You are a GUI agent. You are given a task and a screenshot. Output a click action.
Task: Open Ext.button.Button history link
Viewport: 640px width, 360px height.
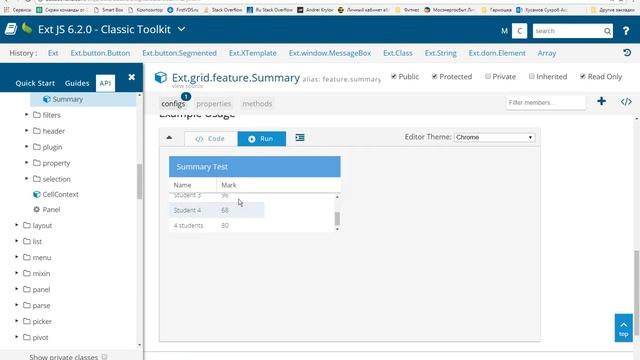click(100, 53)
